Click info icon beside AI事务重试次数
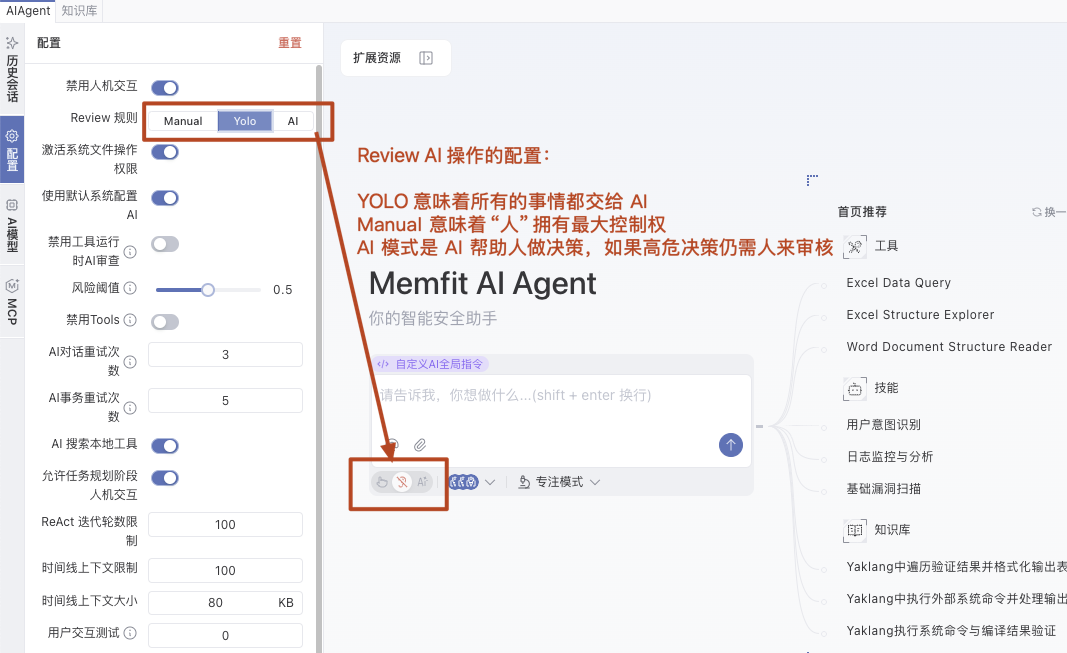The width and height of the screenshot is (1067, 653). pyautogui.click(x=130, y=407)
